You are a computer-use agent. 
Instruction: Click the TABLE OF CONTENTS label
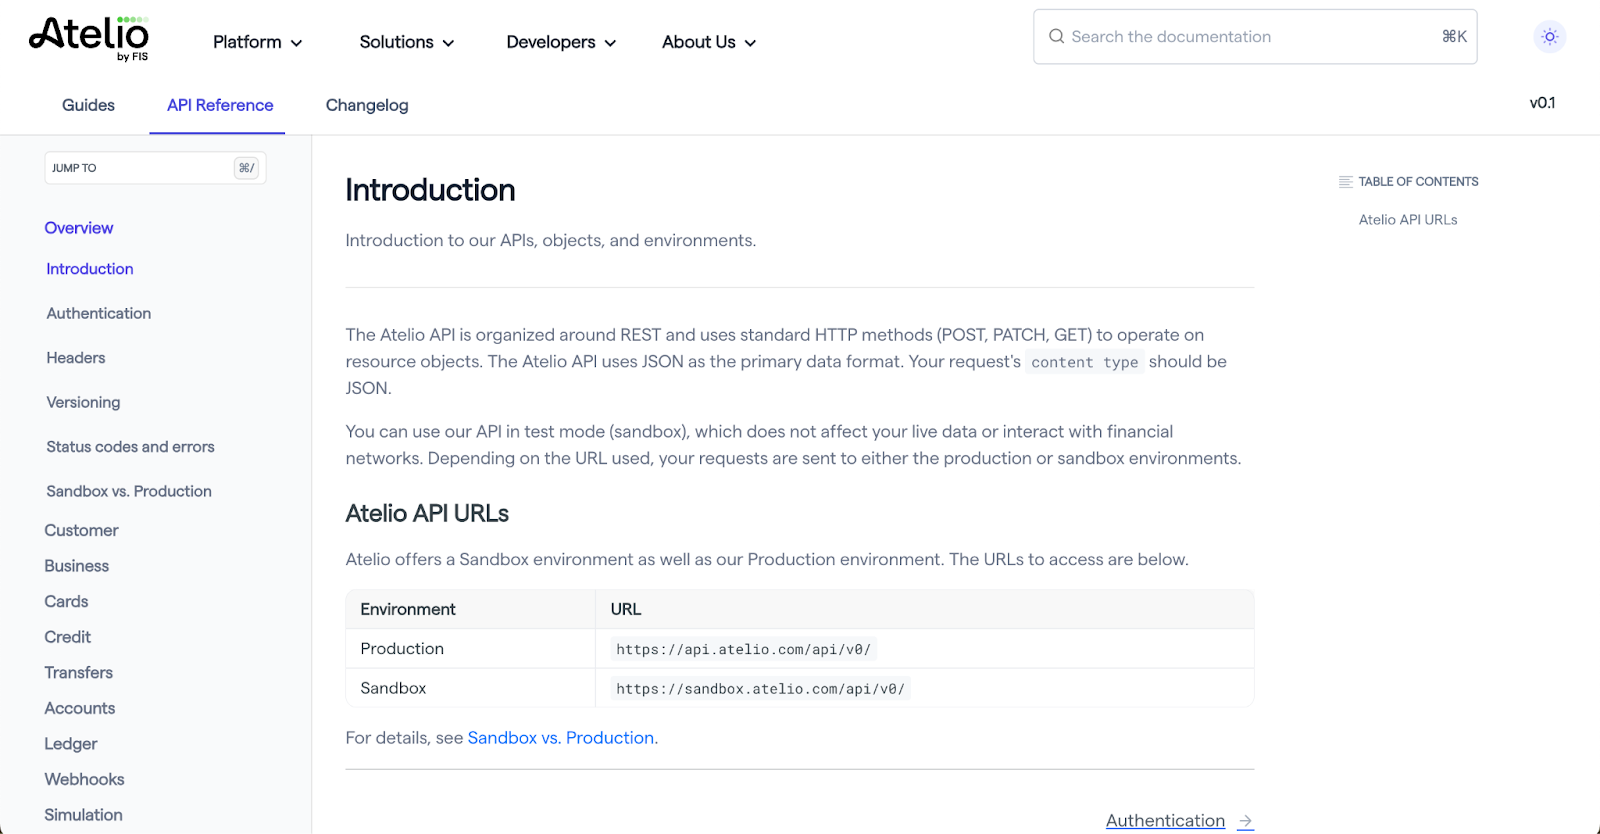(1418, 182)
